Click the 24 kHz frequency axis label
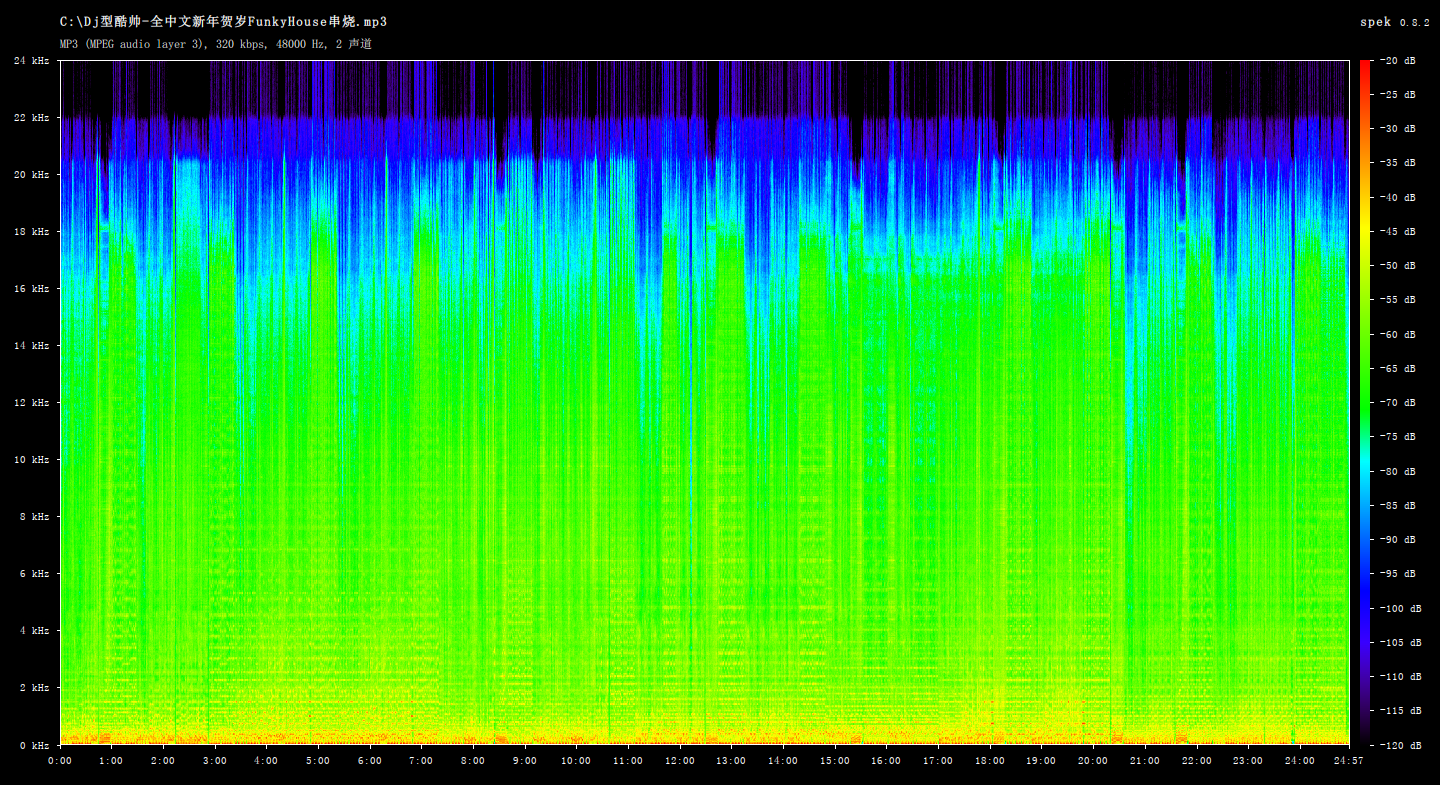This screenshot has width=1440, height=785. pyautogui.click(x=31, y=61)
